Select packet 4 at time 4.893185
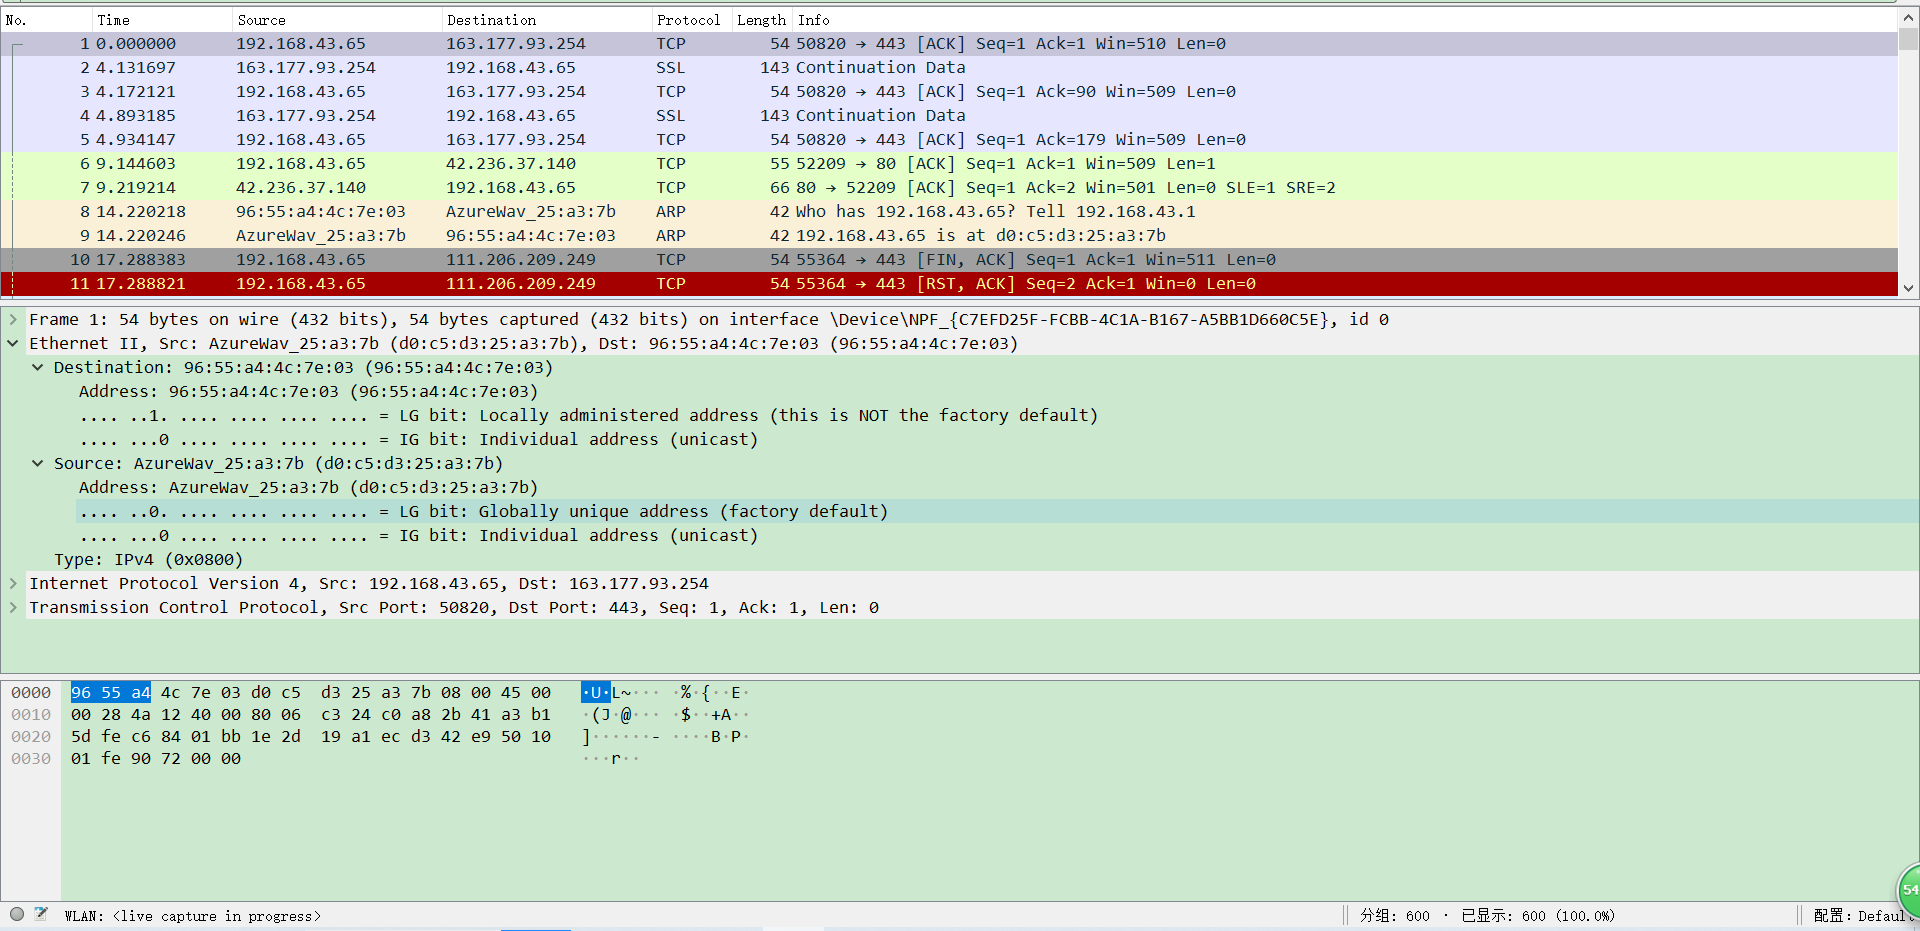This screenshot has width=1920, height=931. 949,116
